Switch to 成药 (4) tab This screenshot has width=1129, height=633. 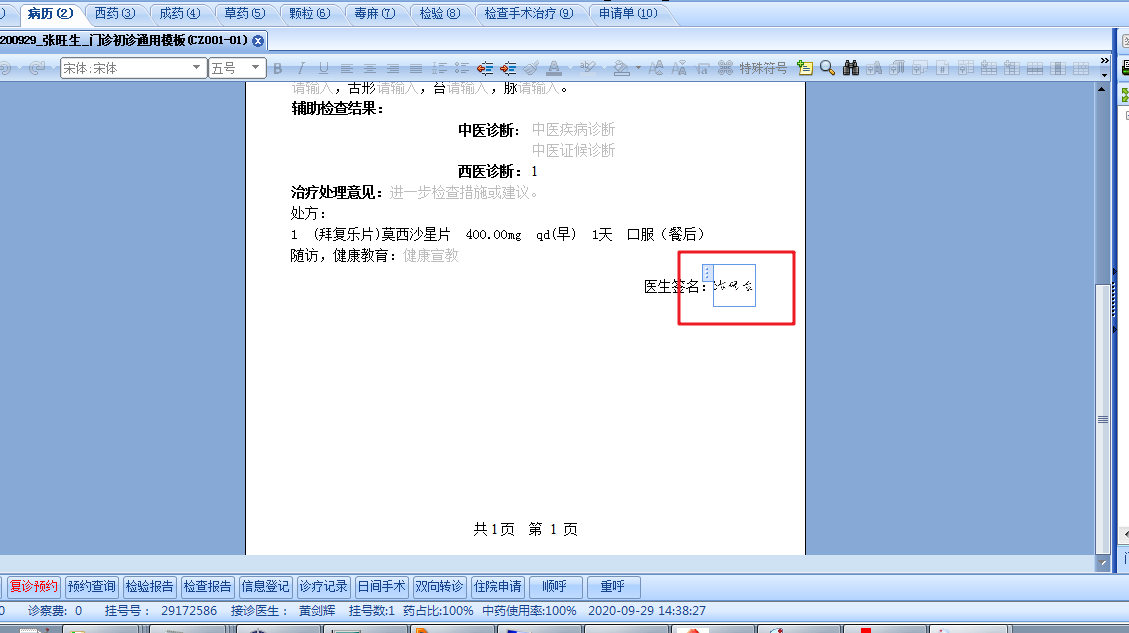click(180, 14)
